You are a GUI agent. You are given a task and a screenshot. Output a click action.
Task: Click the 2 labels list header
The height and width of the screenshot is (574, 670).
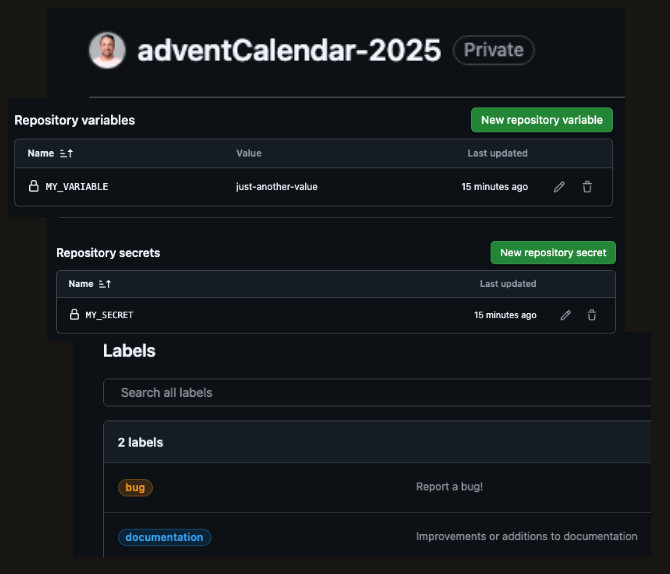pyautogui.click(x=140, y=442)
